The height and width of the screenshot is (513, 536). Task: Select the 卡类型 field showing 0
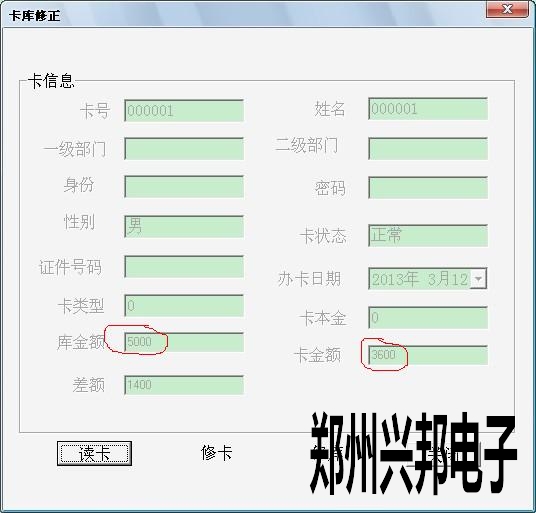(x=184, y=306)
